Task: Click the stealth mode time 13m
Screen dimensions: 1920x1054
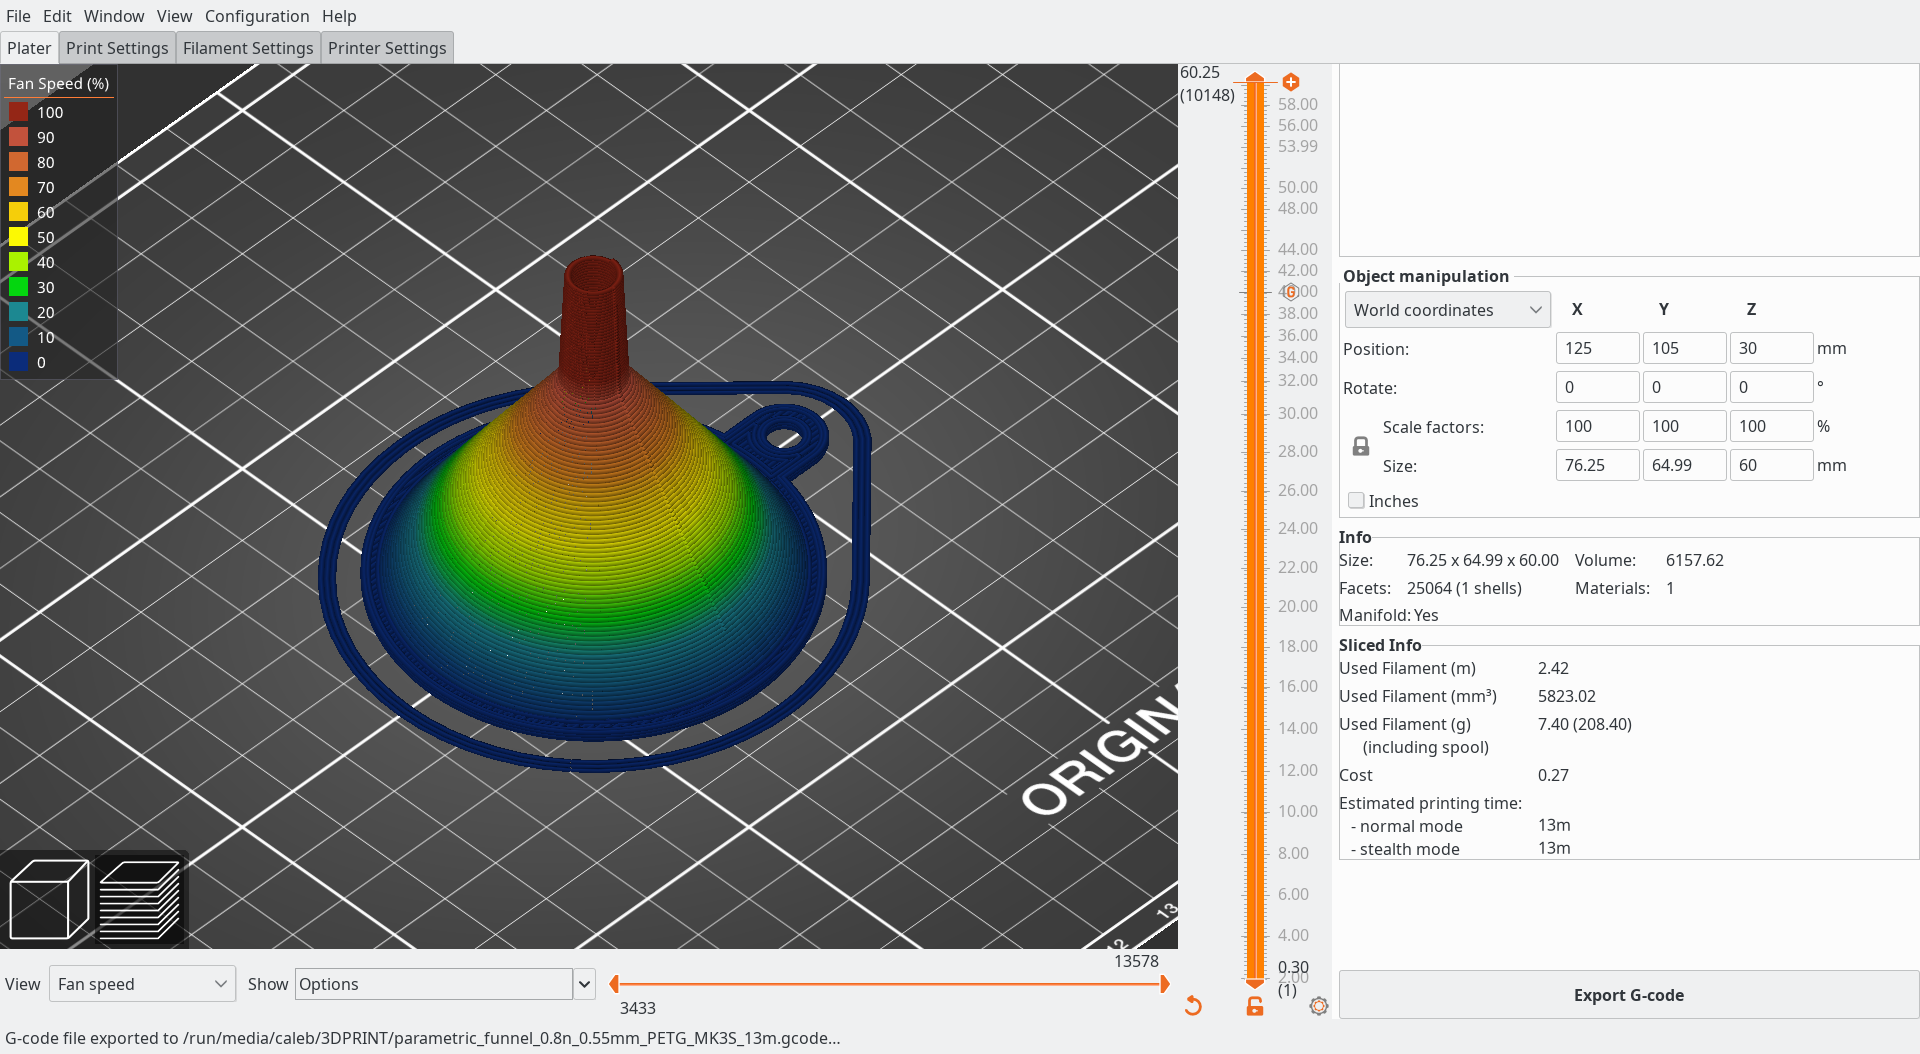Action: coord(1554,848)
